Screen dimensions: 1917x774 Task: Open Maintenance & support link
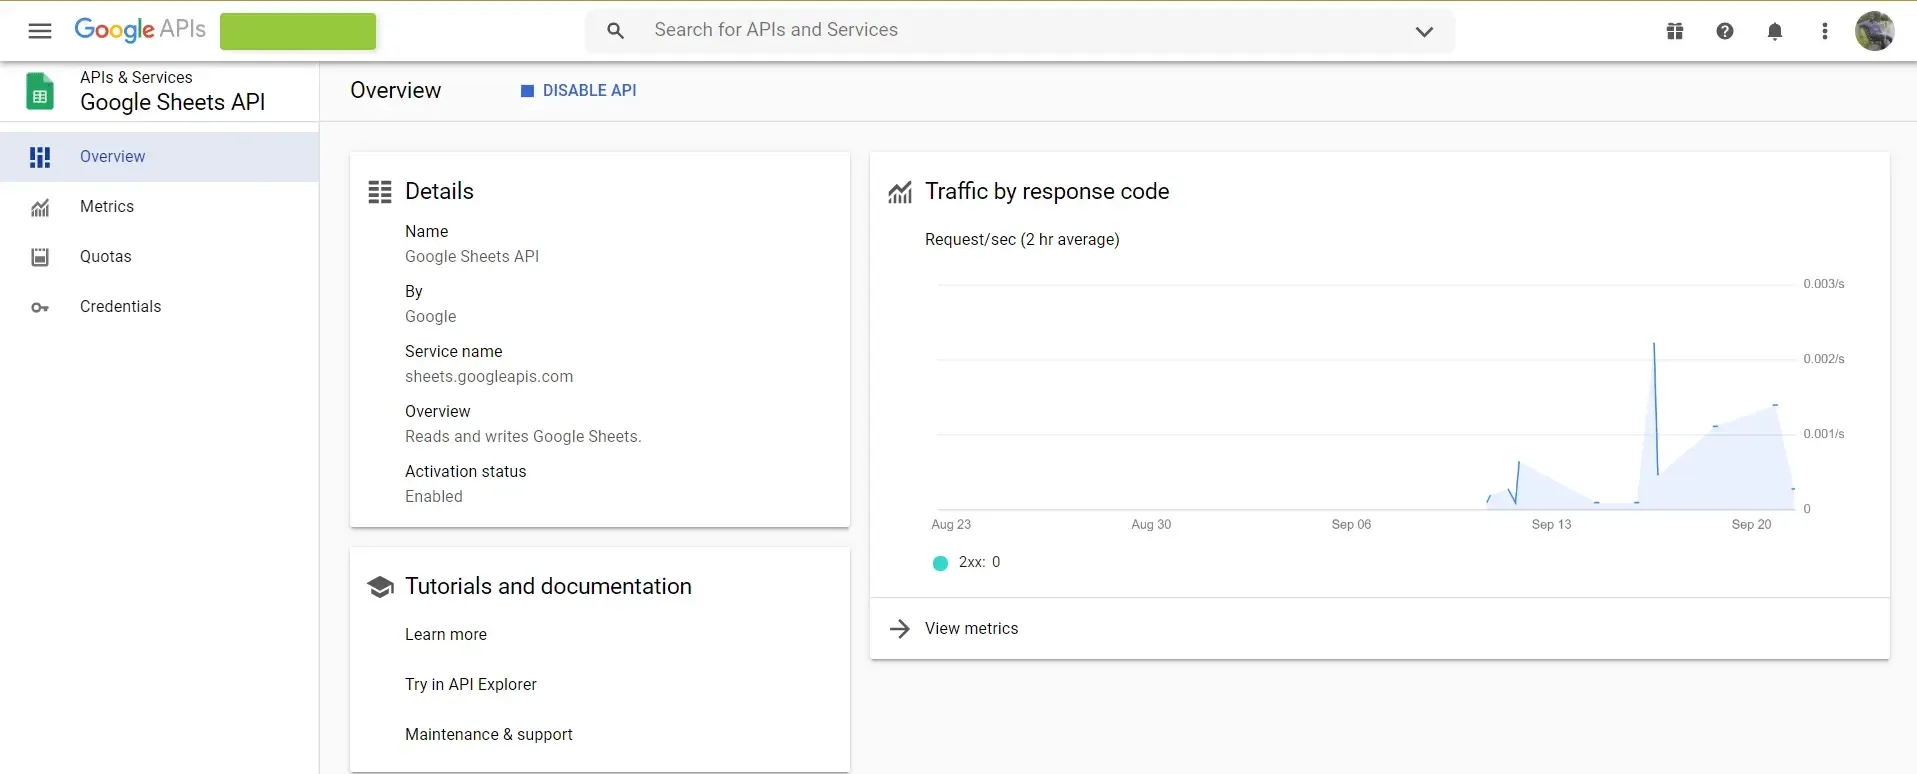pyautogui.click(x=489, y=735)
